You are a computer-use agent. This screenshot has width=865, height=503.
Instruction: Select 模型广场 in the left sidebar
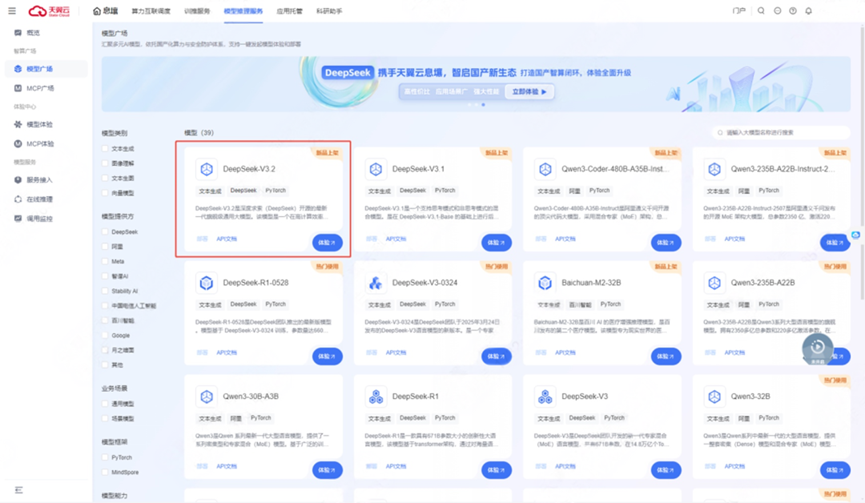tap(44, 69)
